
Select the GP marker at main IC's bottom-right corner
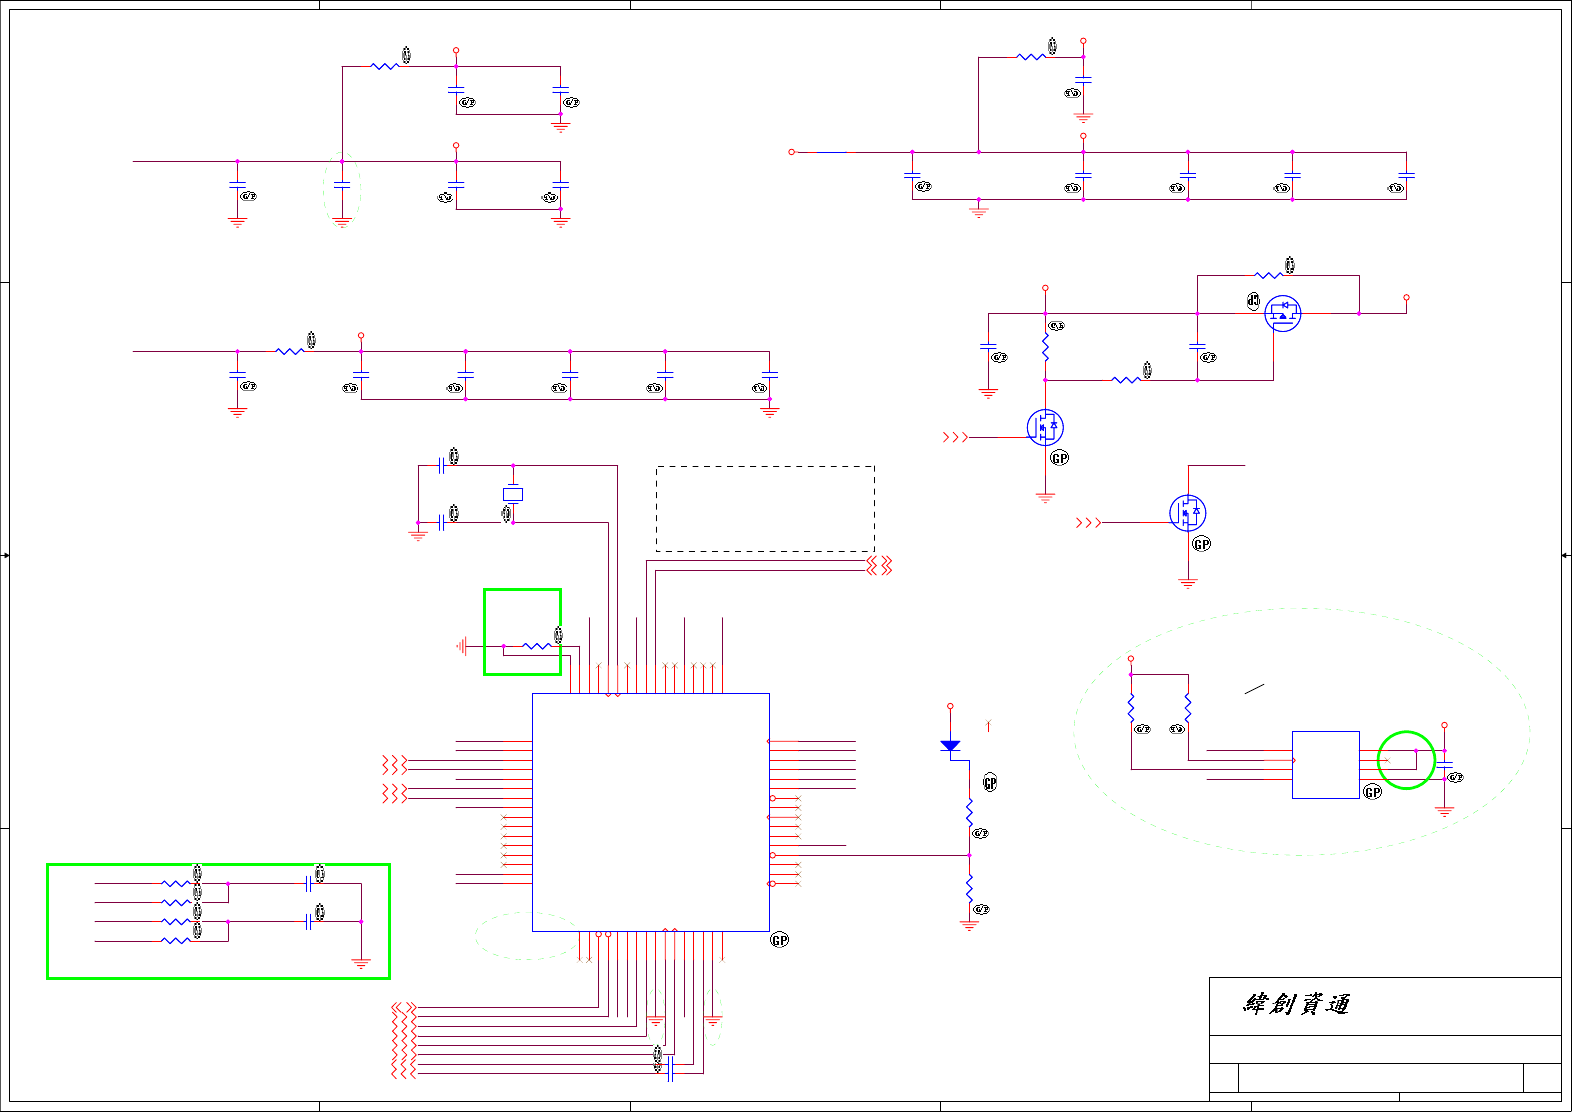tap(780, 940)
